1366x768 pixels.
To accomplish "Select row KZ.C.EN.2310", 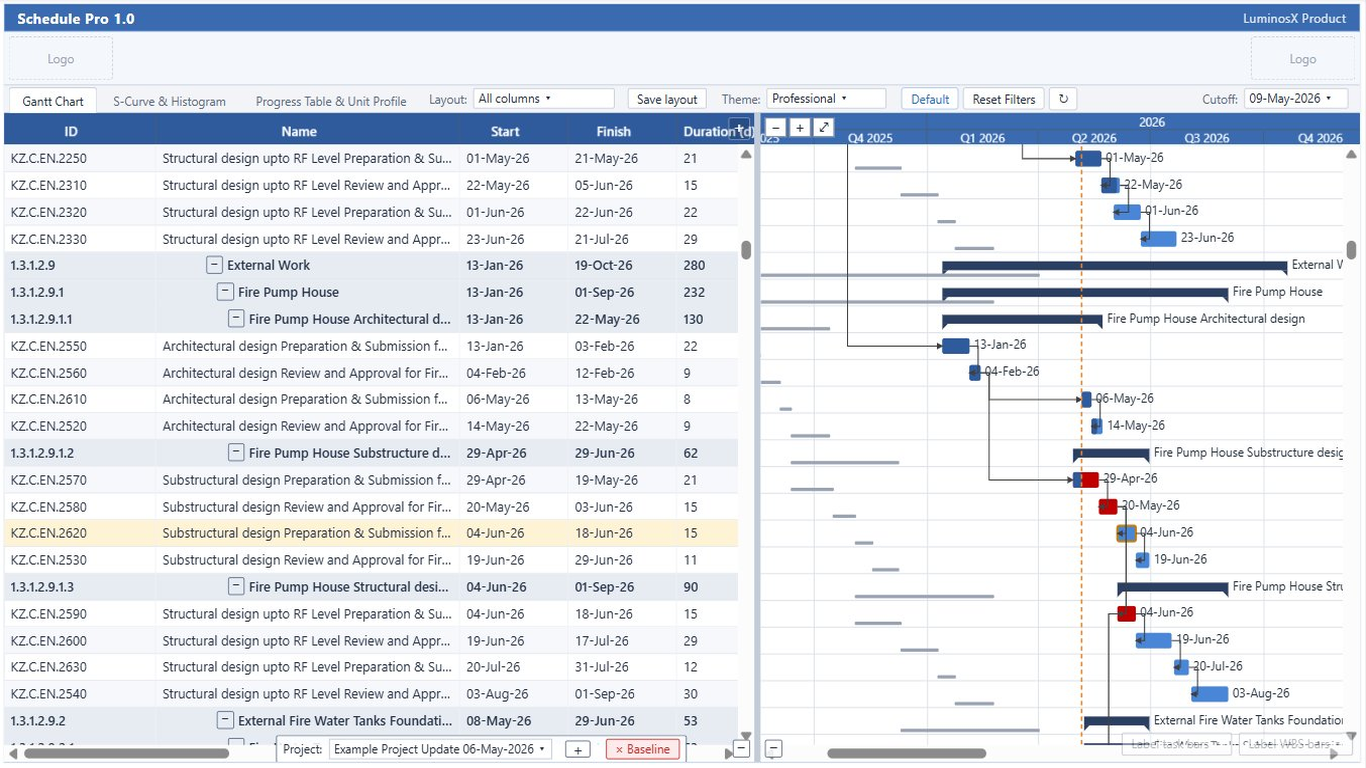I will [371, 185].
